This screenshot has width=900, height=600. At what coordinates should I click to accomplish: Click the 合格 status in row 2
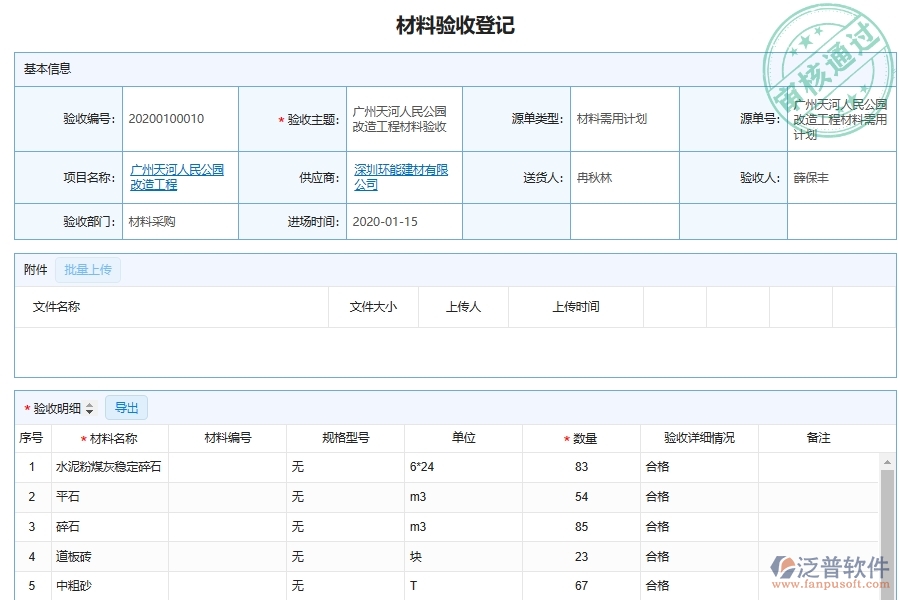[658, 497]
